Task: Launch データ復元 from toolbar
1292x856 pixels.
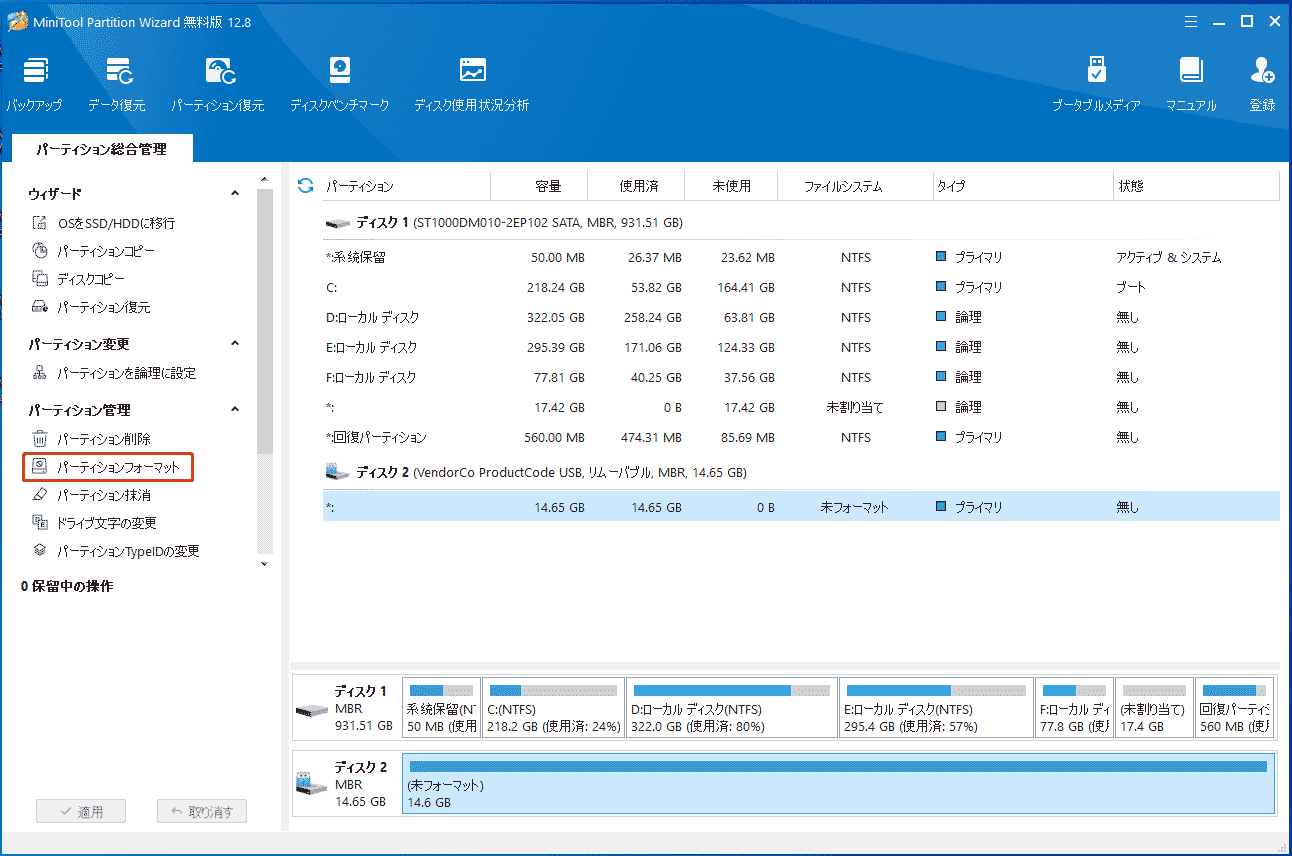Action: pos(117,85)
